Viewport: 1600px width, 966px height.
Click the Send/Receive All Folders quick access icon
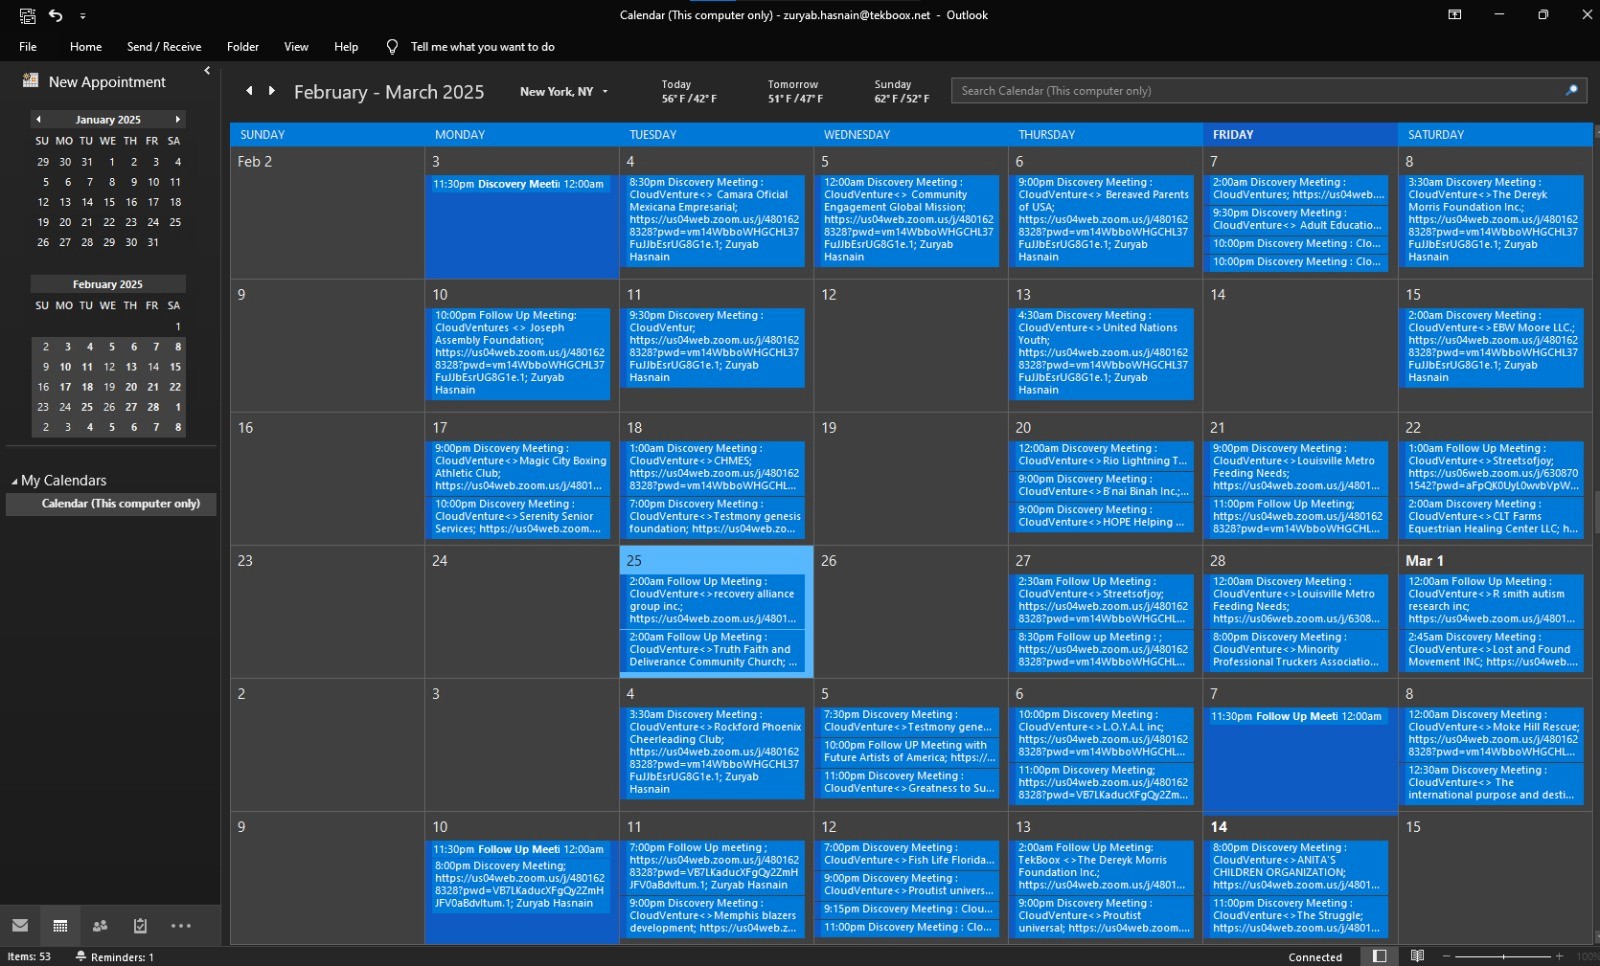(x=27, y=15)
